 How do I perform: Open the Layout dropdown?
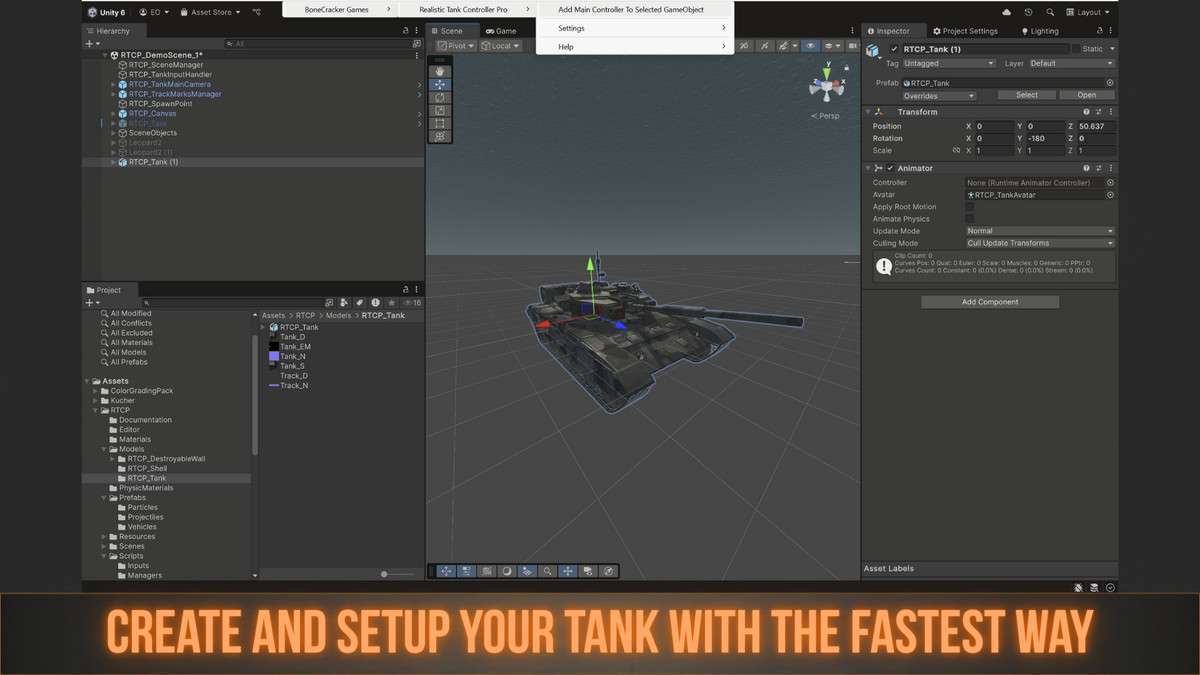(x=1087, y=12)
